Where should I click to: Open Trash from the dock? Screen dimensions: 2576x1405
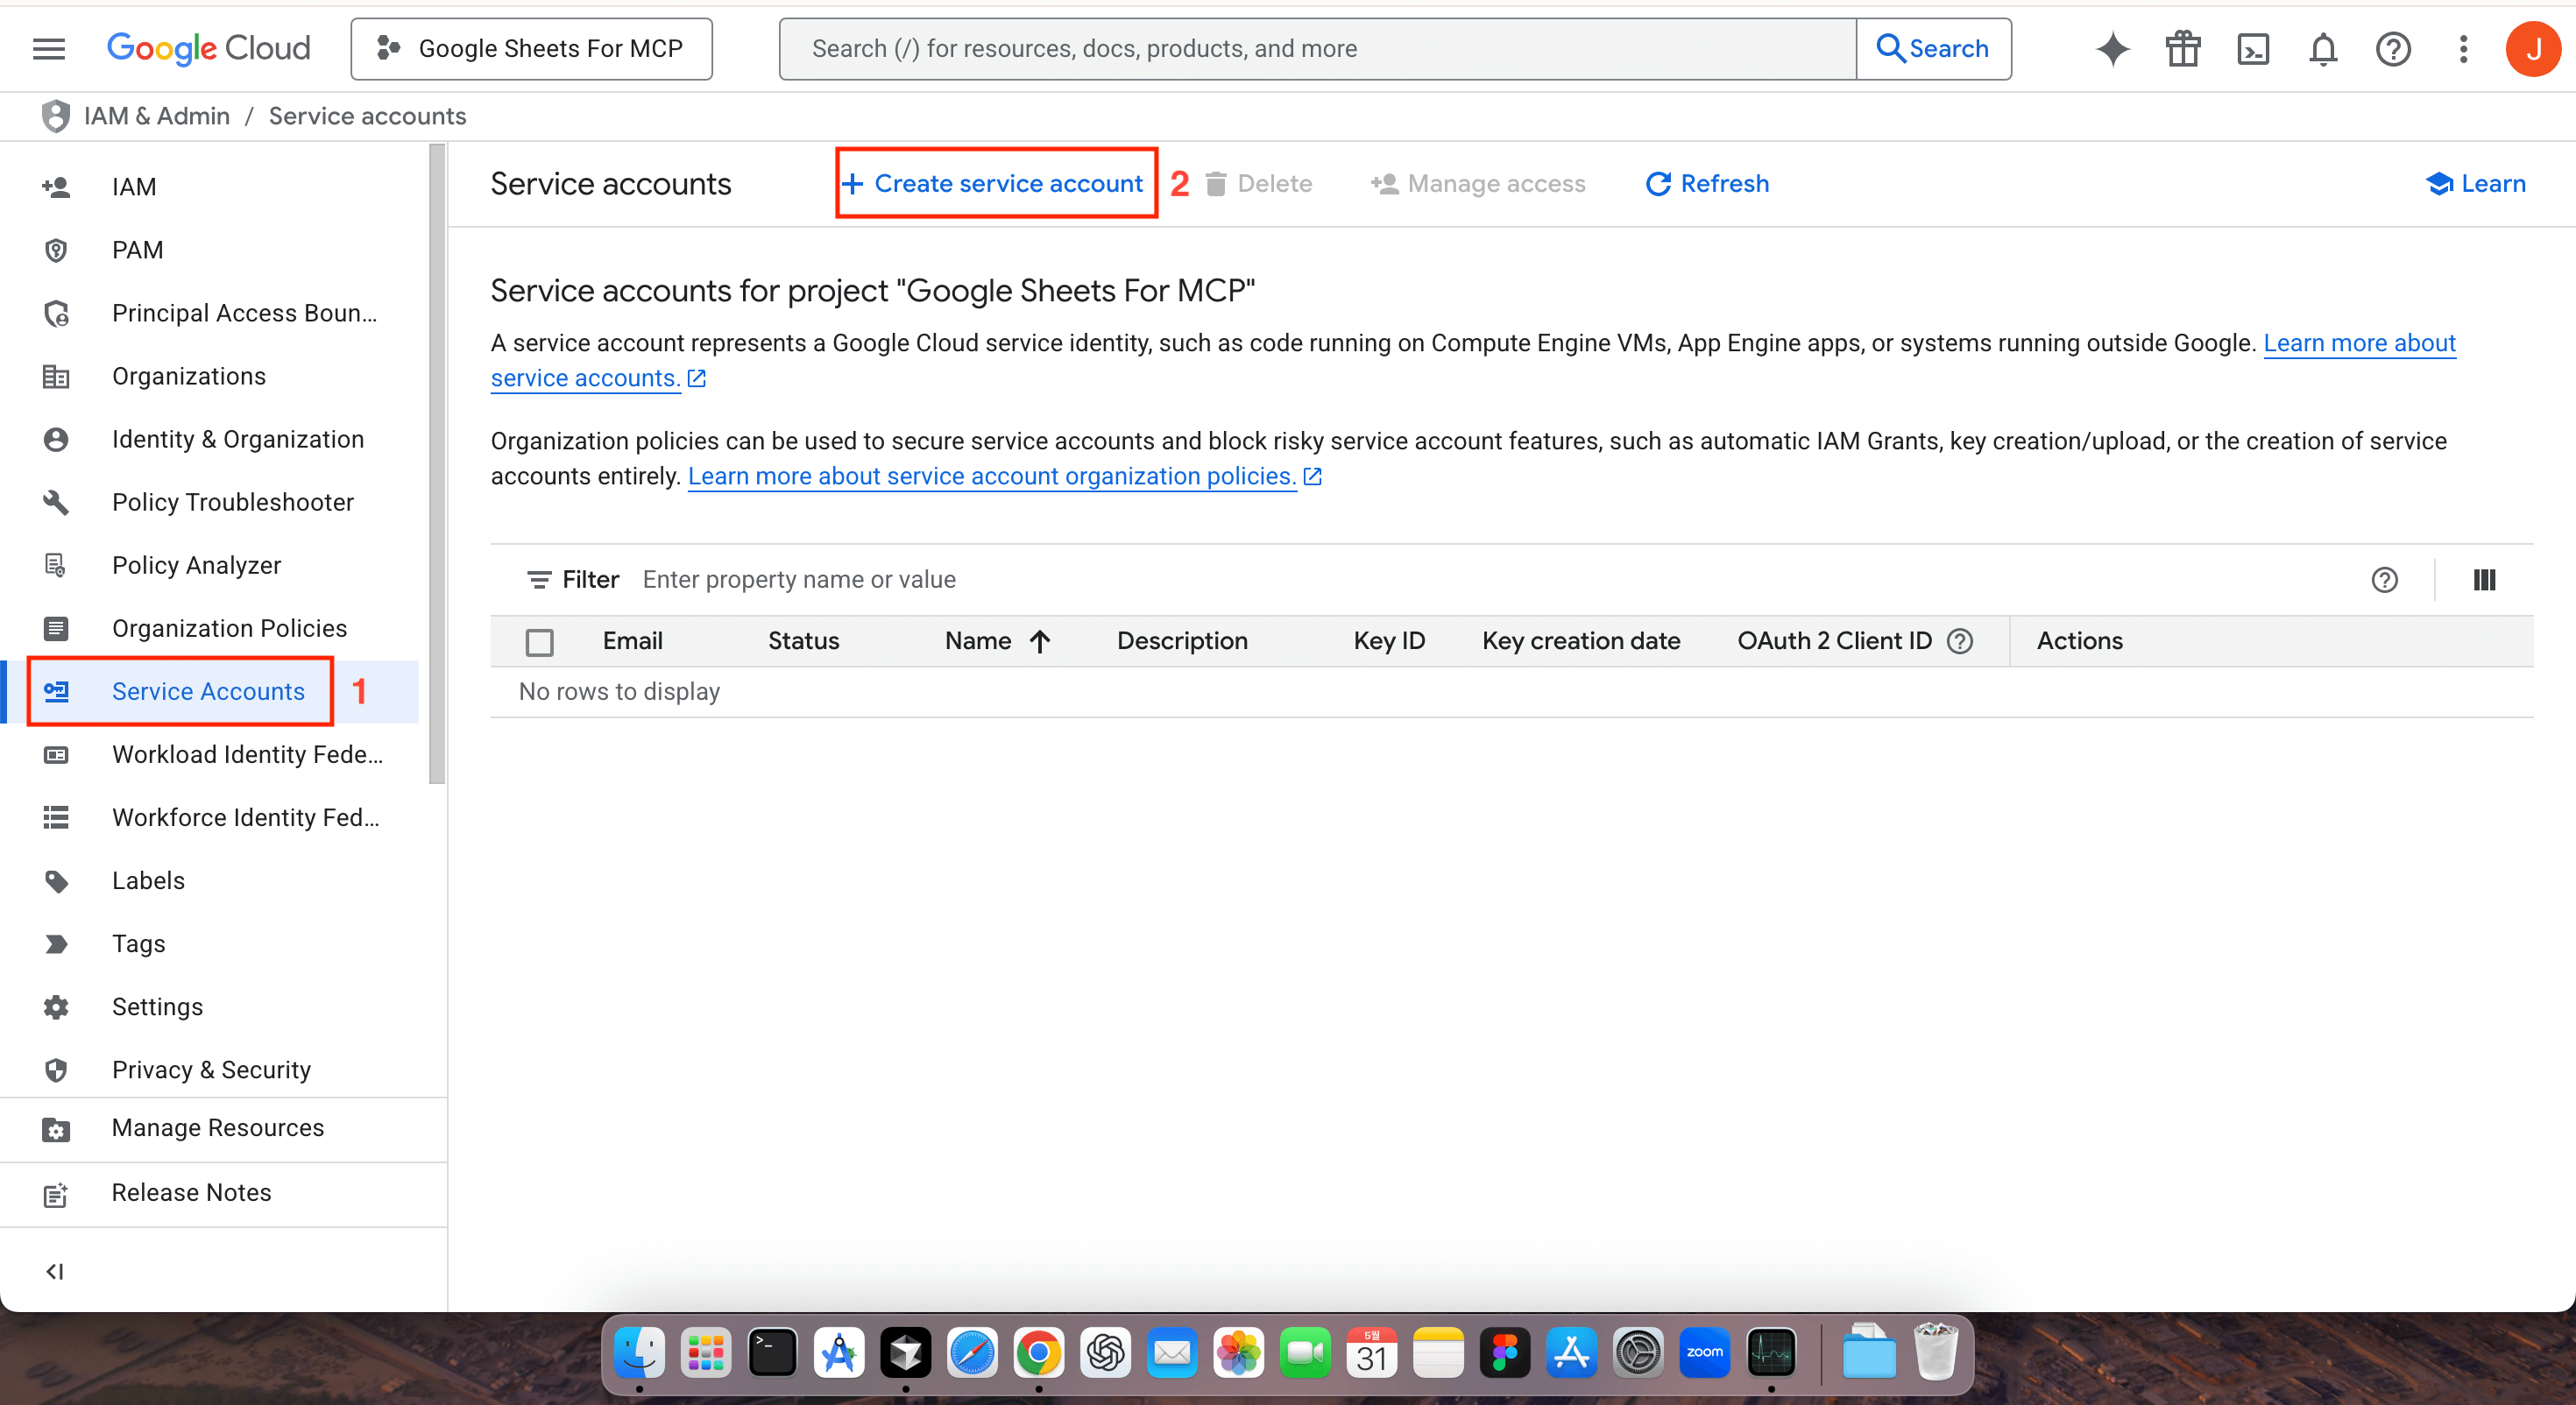[1936, 1352]
